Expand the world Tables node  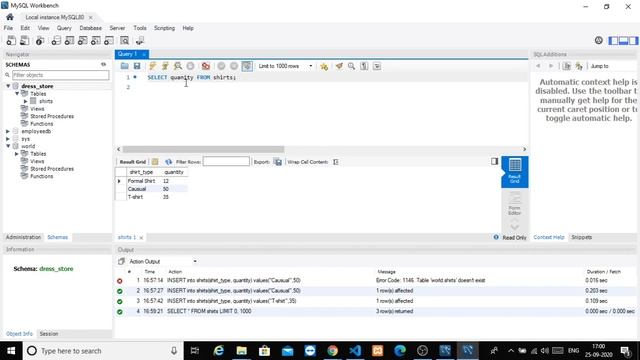point(17,153)
